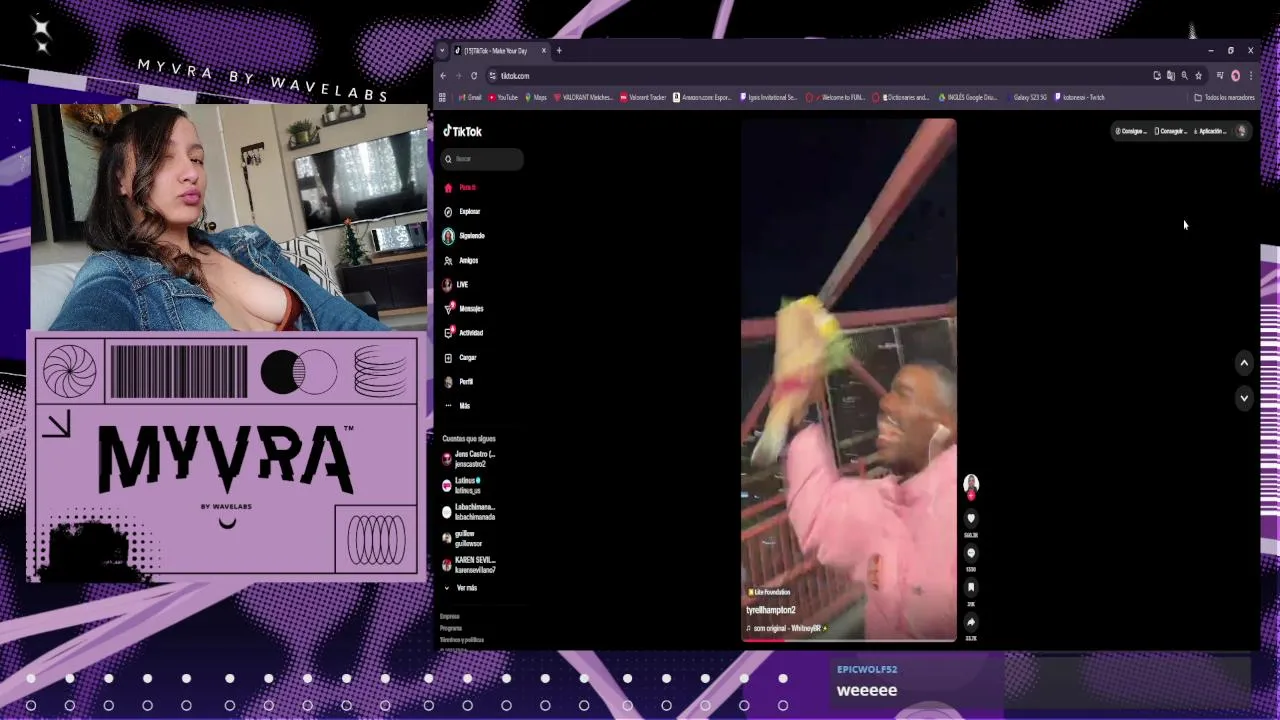The height and width of the screenshot is (720, 1280).
Task: Click the Like Foundation tag
Action: [x=769, y=592]
